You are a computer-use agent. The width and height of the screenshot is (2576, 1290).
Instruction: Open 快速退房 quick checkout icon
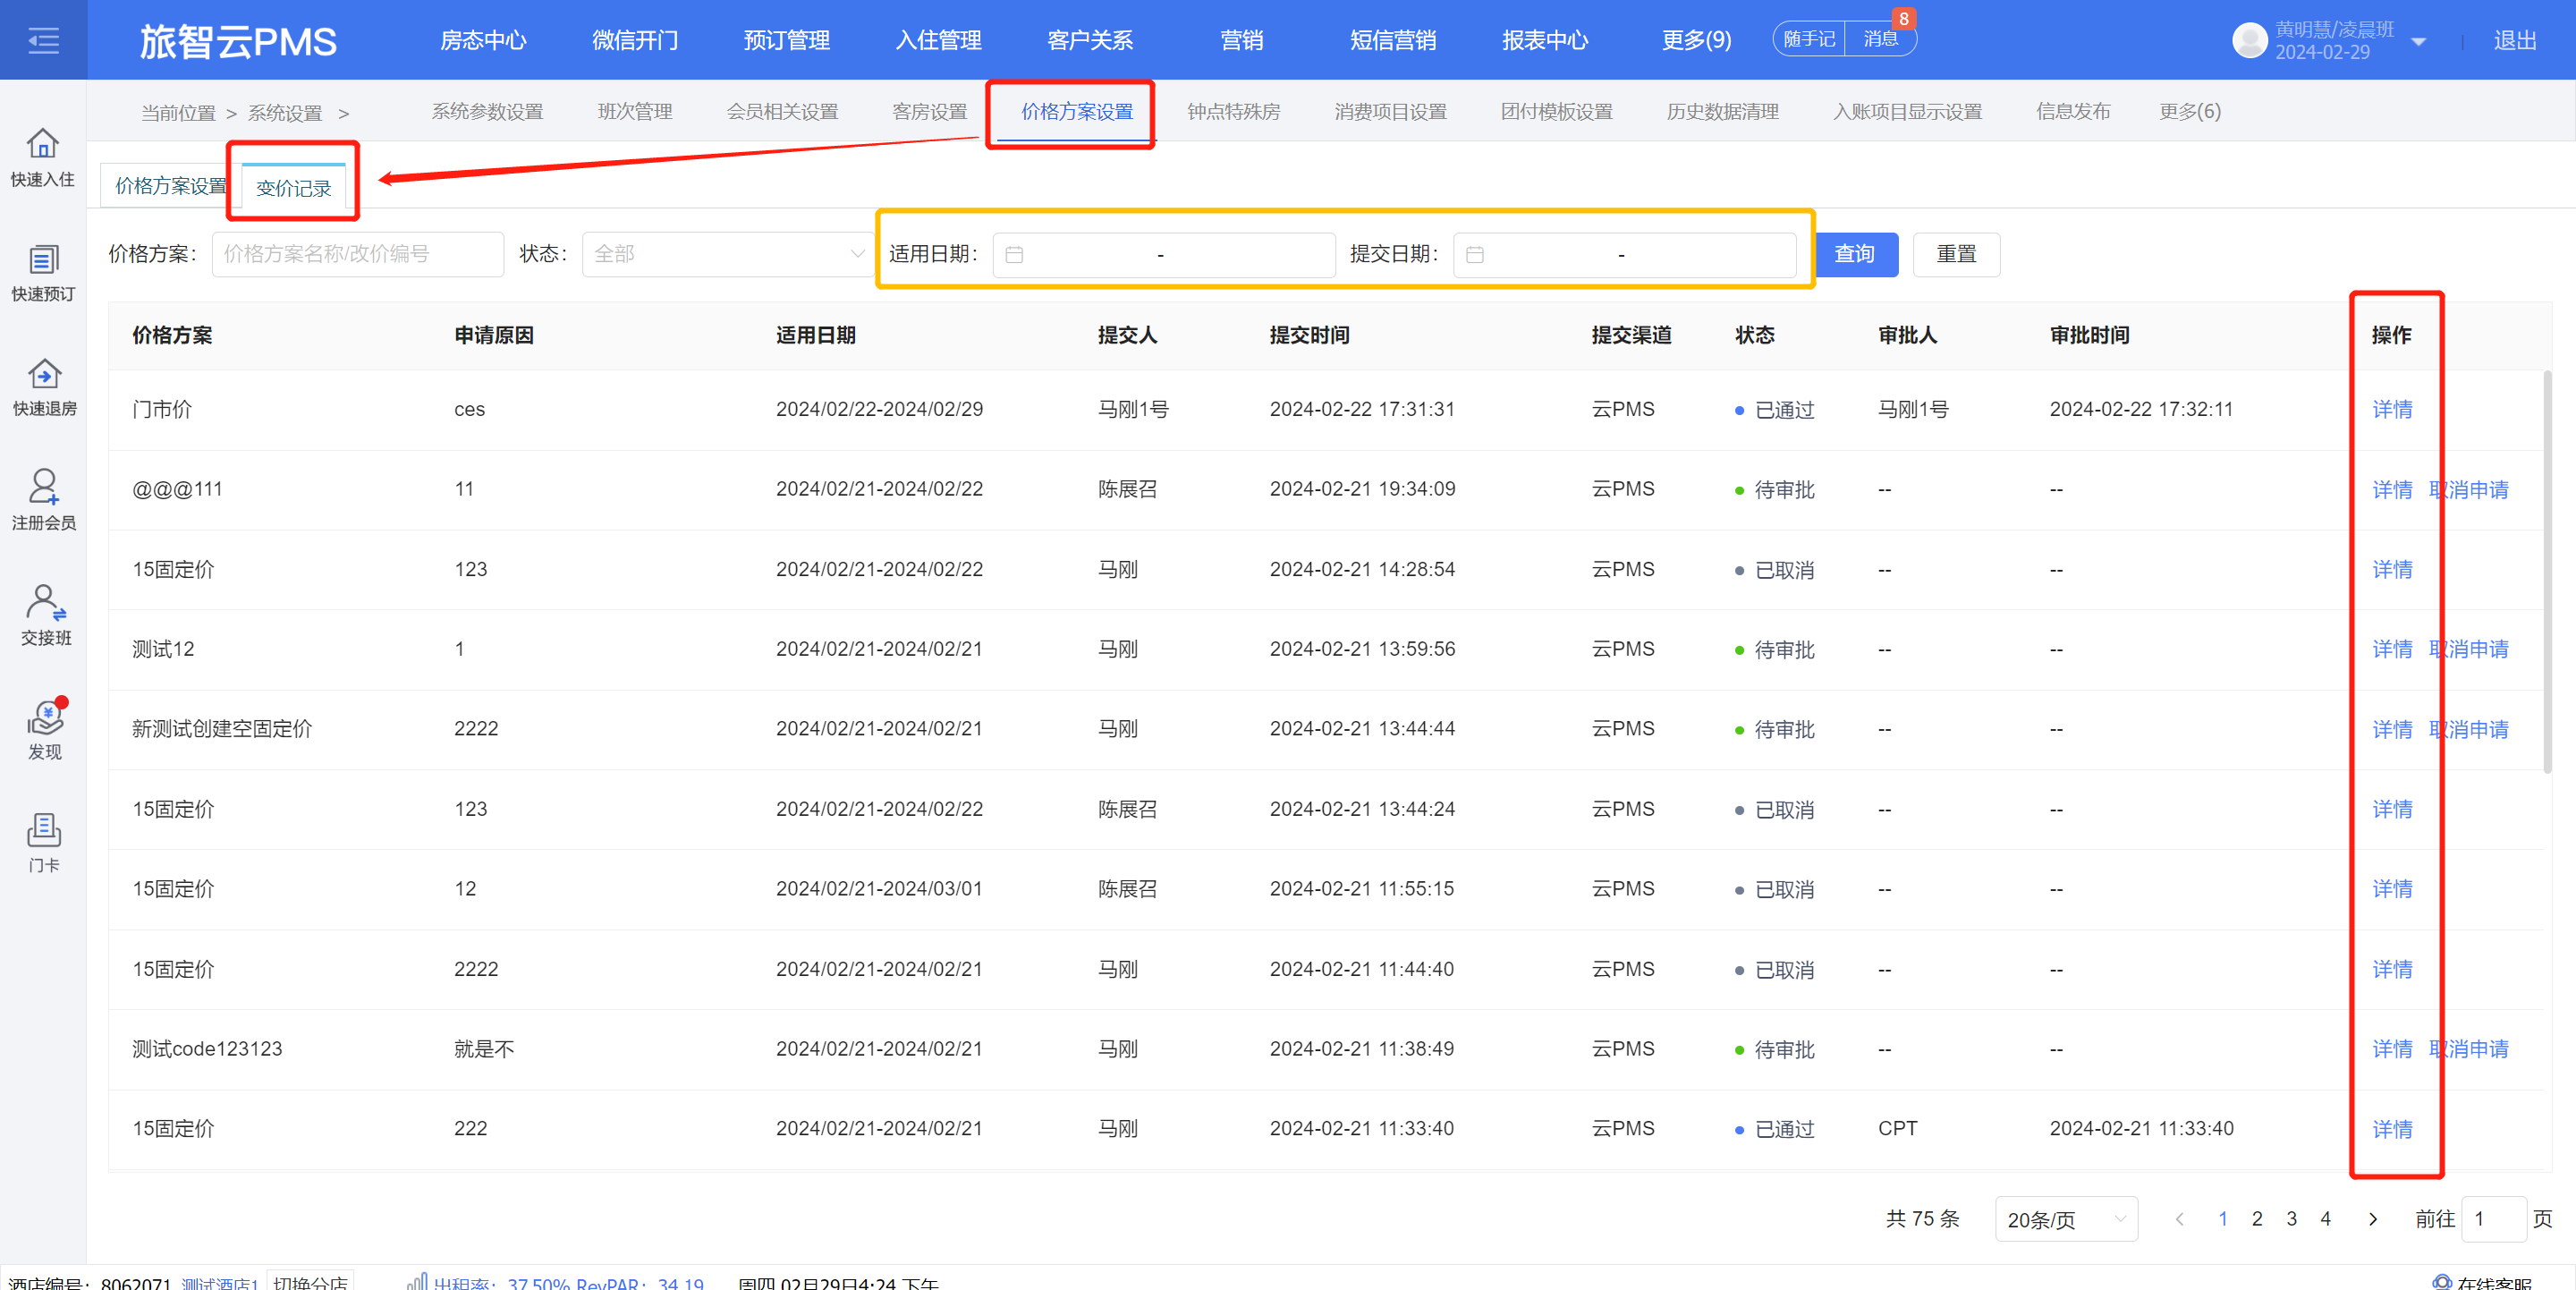point(44,374)
